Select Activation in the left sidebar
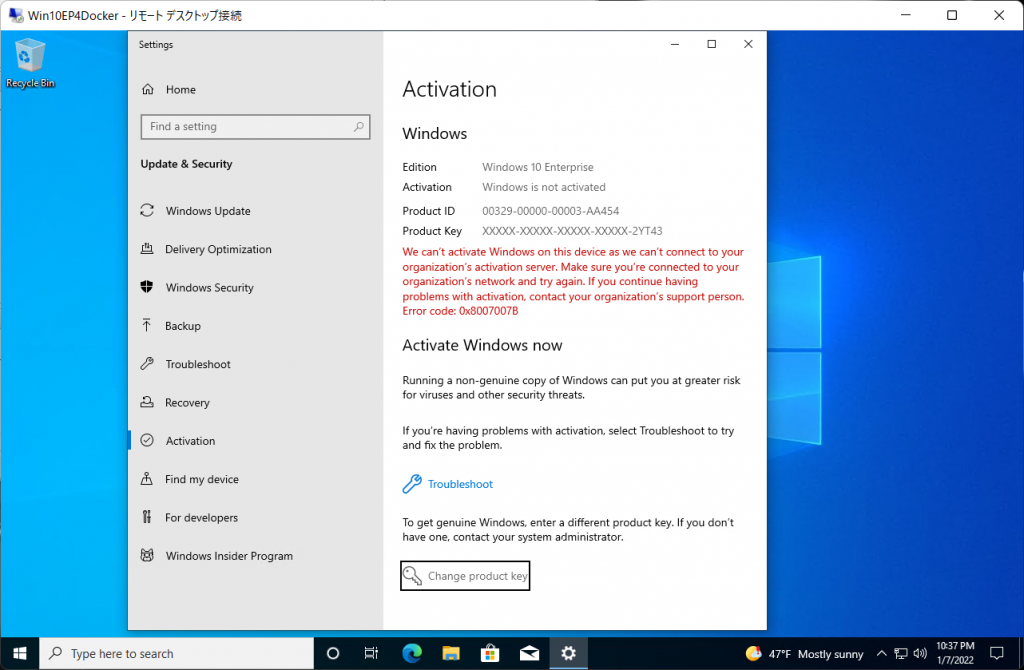Screen dimensions: 1024x670 [x=190, y=441]
